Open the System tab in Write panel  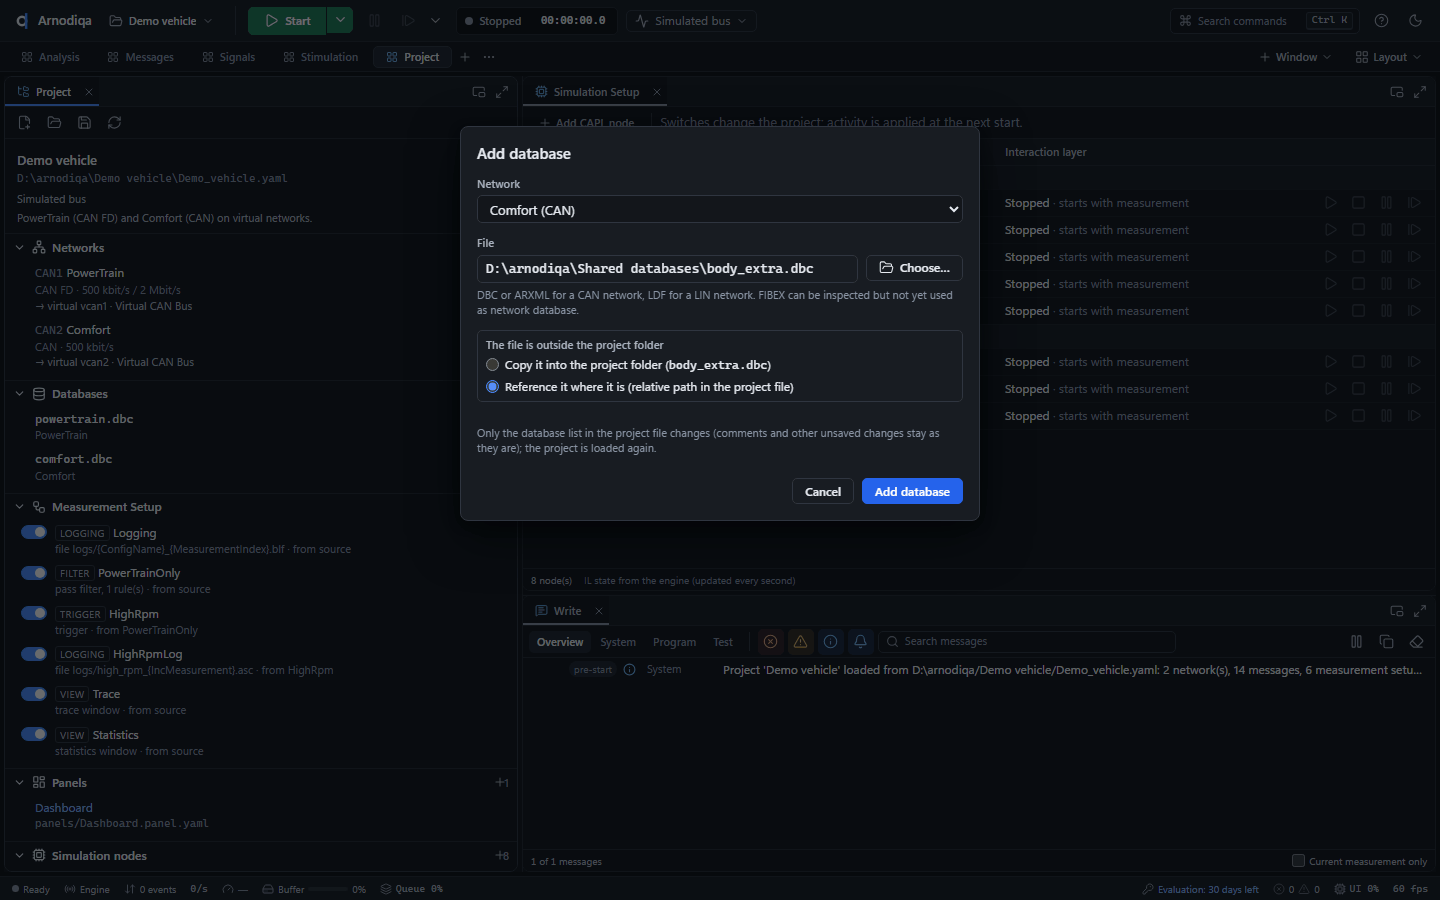tap(618, 642)
